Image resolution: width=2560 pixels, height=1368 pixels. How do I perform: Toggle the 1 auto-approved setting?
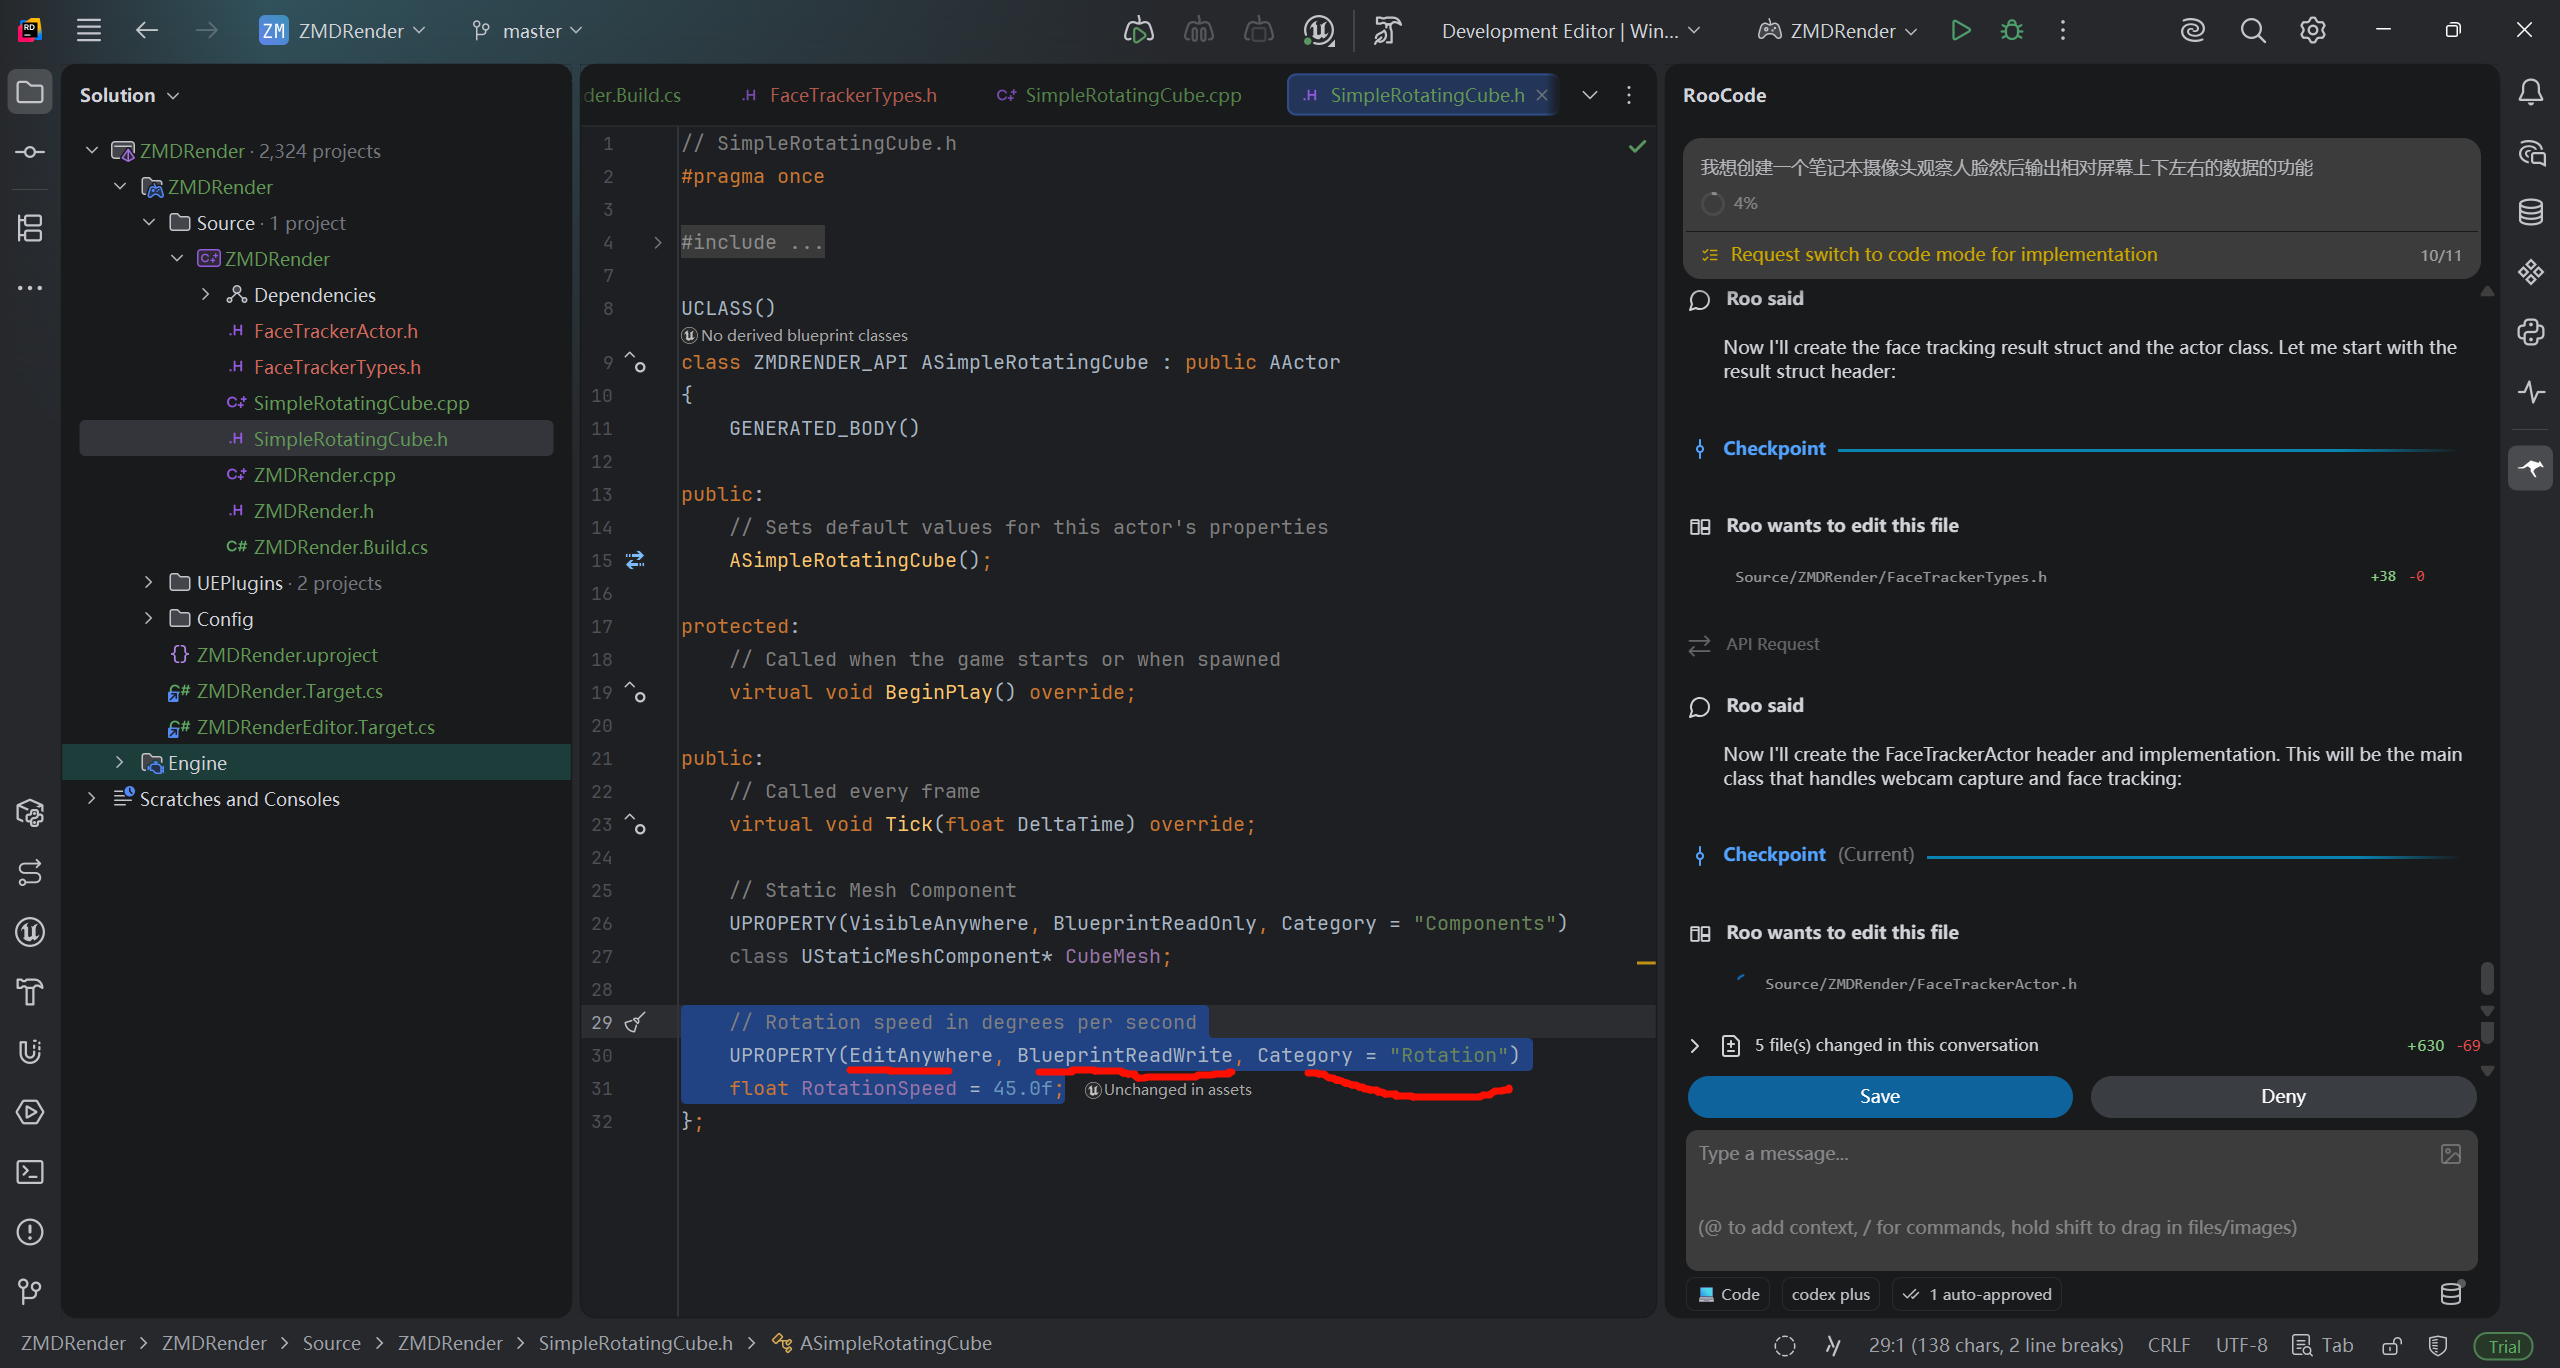click(x=1978, y=1294)
